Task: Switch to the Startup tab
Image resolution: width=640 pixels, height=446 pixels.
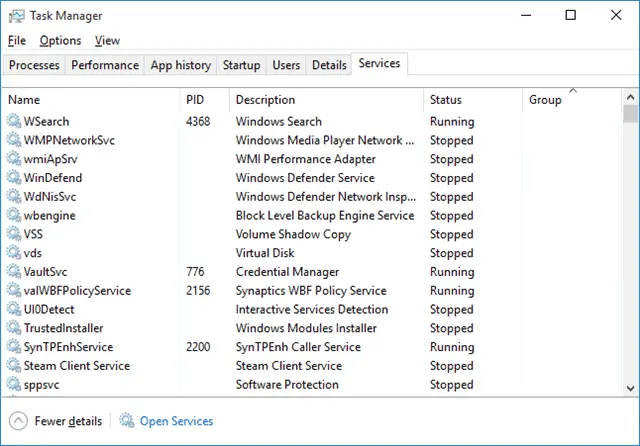Action: pos(241,65)
